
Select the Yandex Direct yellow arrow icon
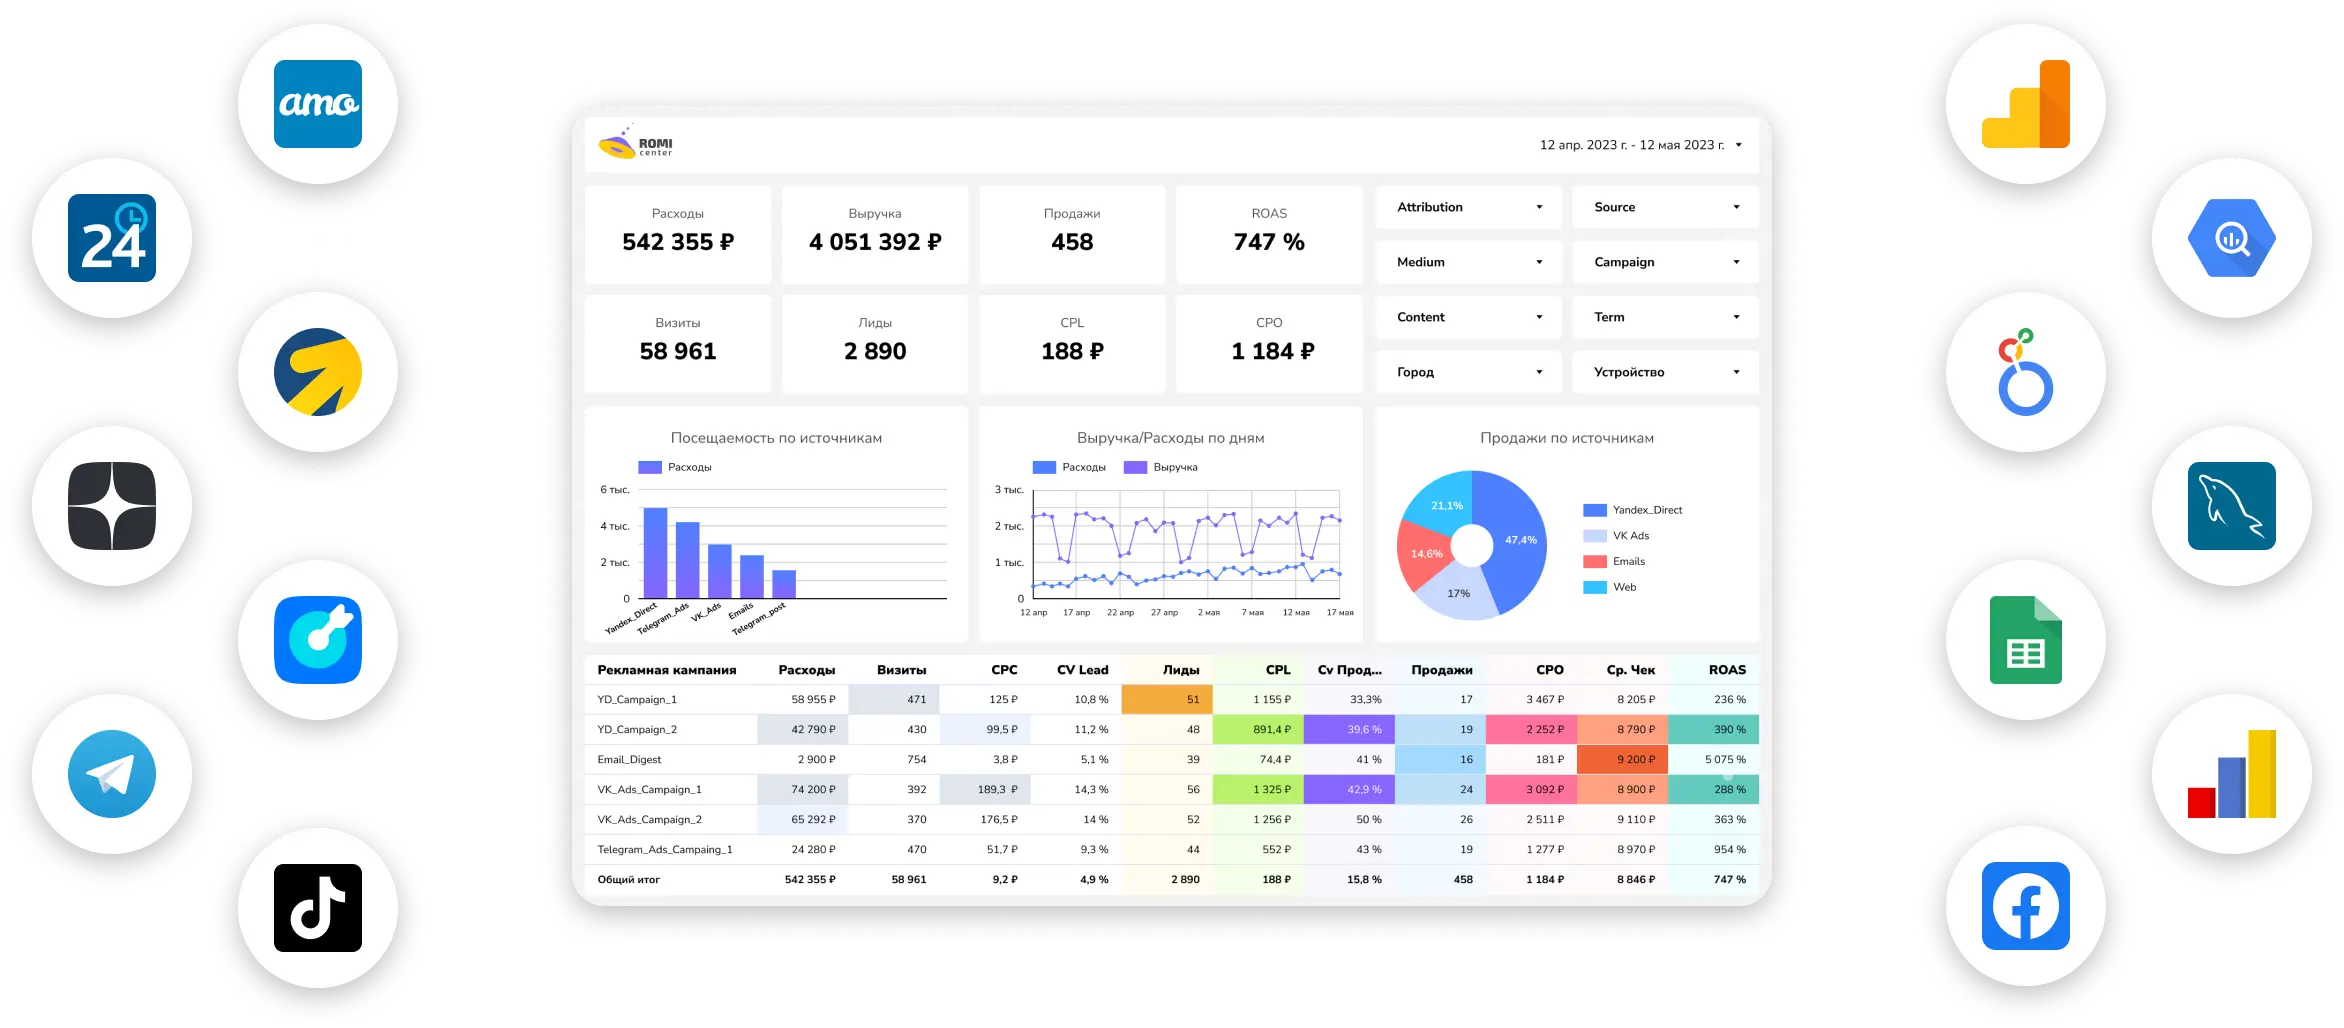tap(318, 372)
